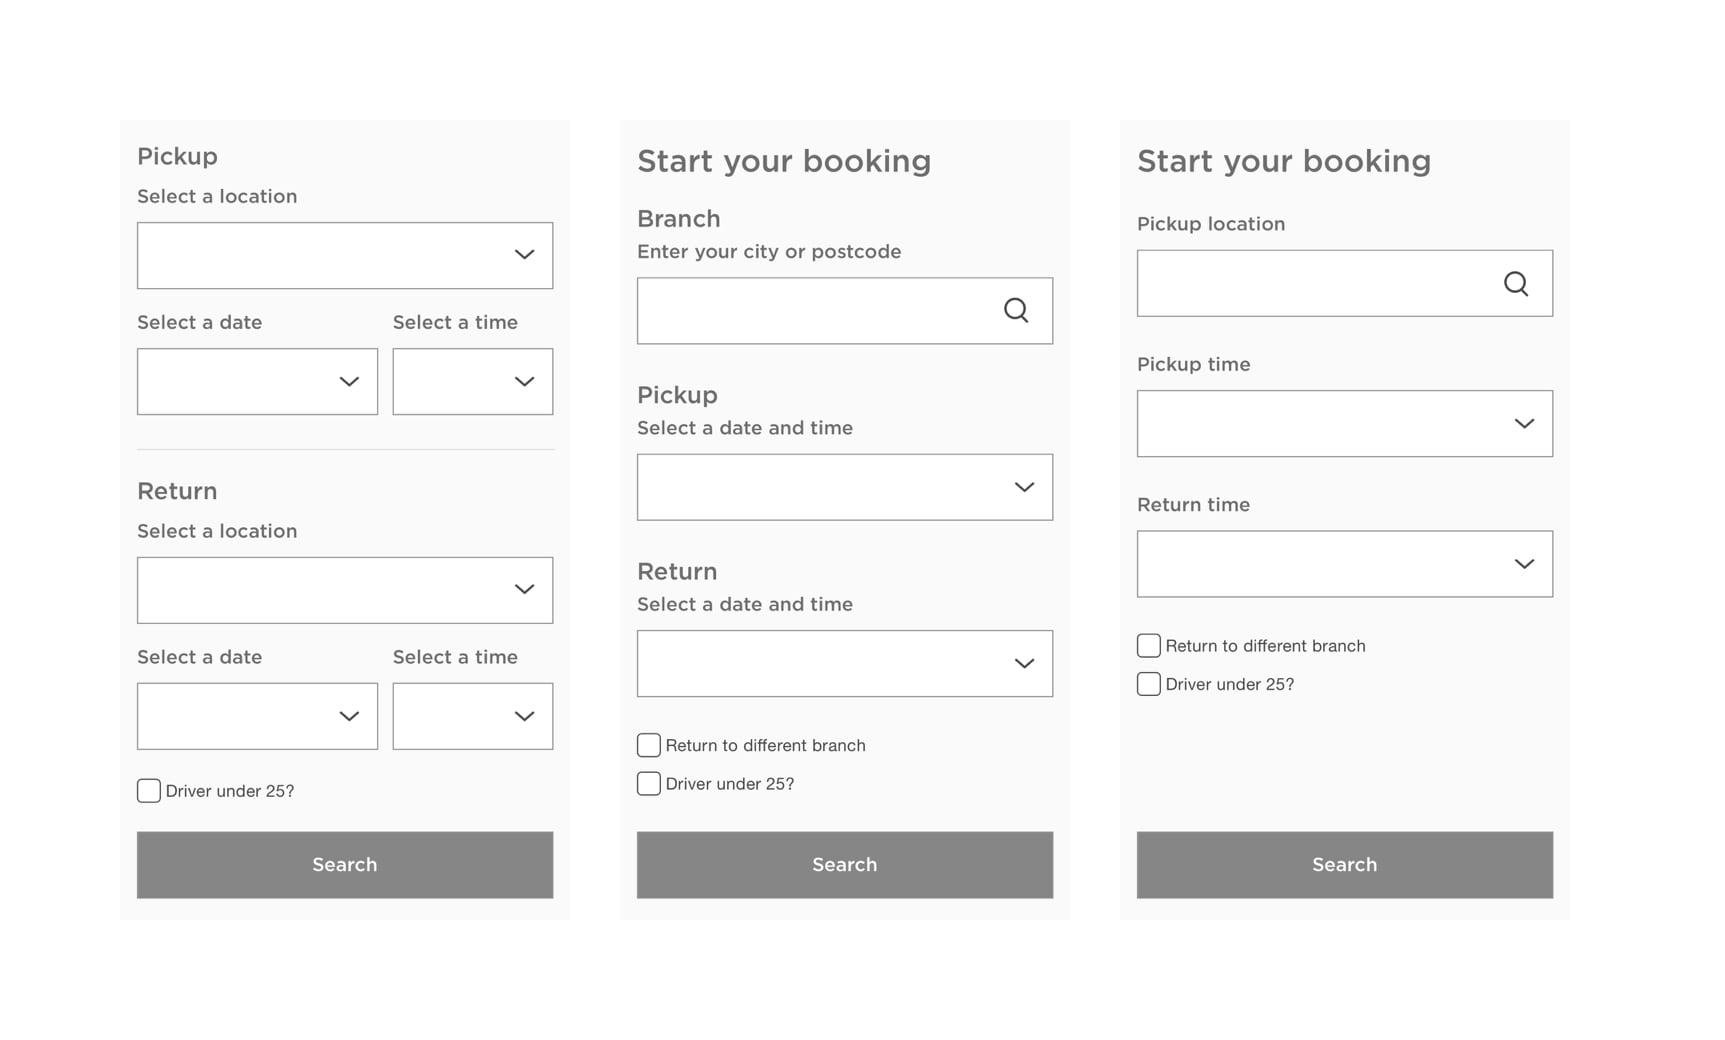Open the Return Select a date dropdown
The width and height of the screenshot is (1725, 1040).
tap(257, 716)
